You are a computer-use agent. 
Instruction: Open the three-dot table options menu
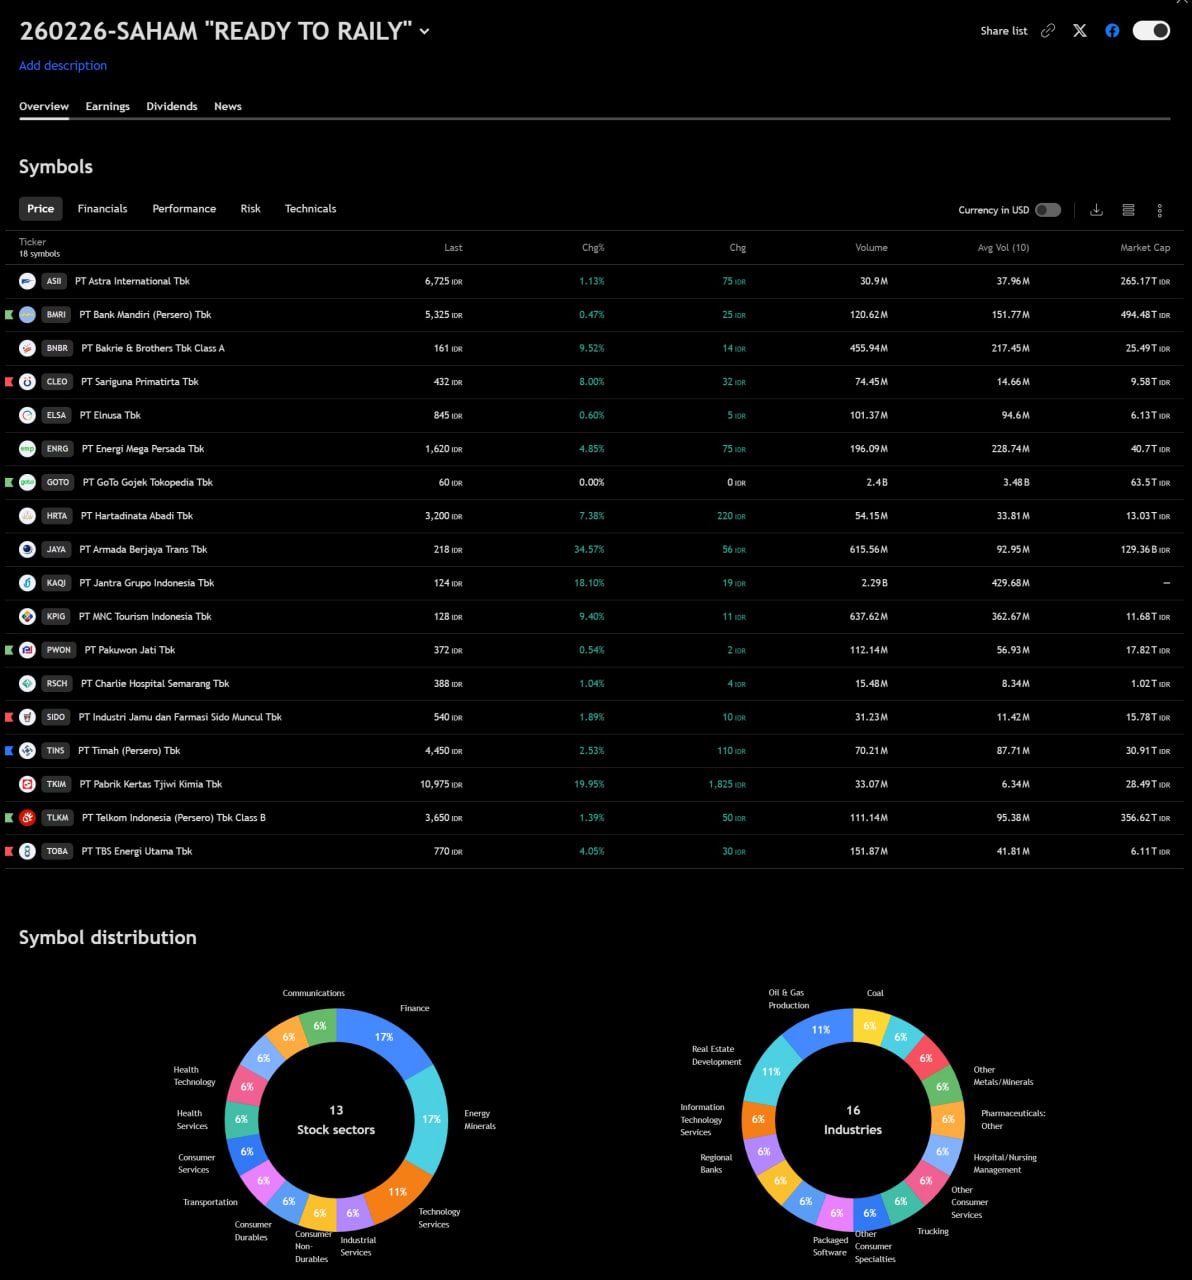(x=1160, y=210)
